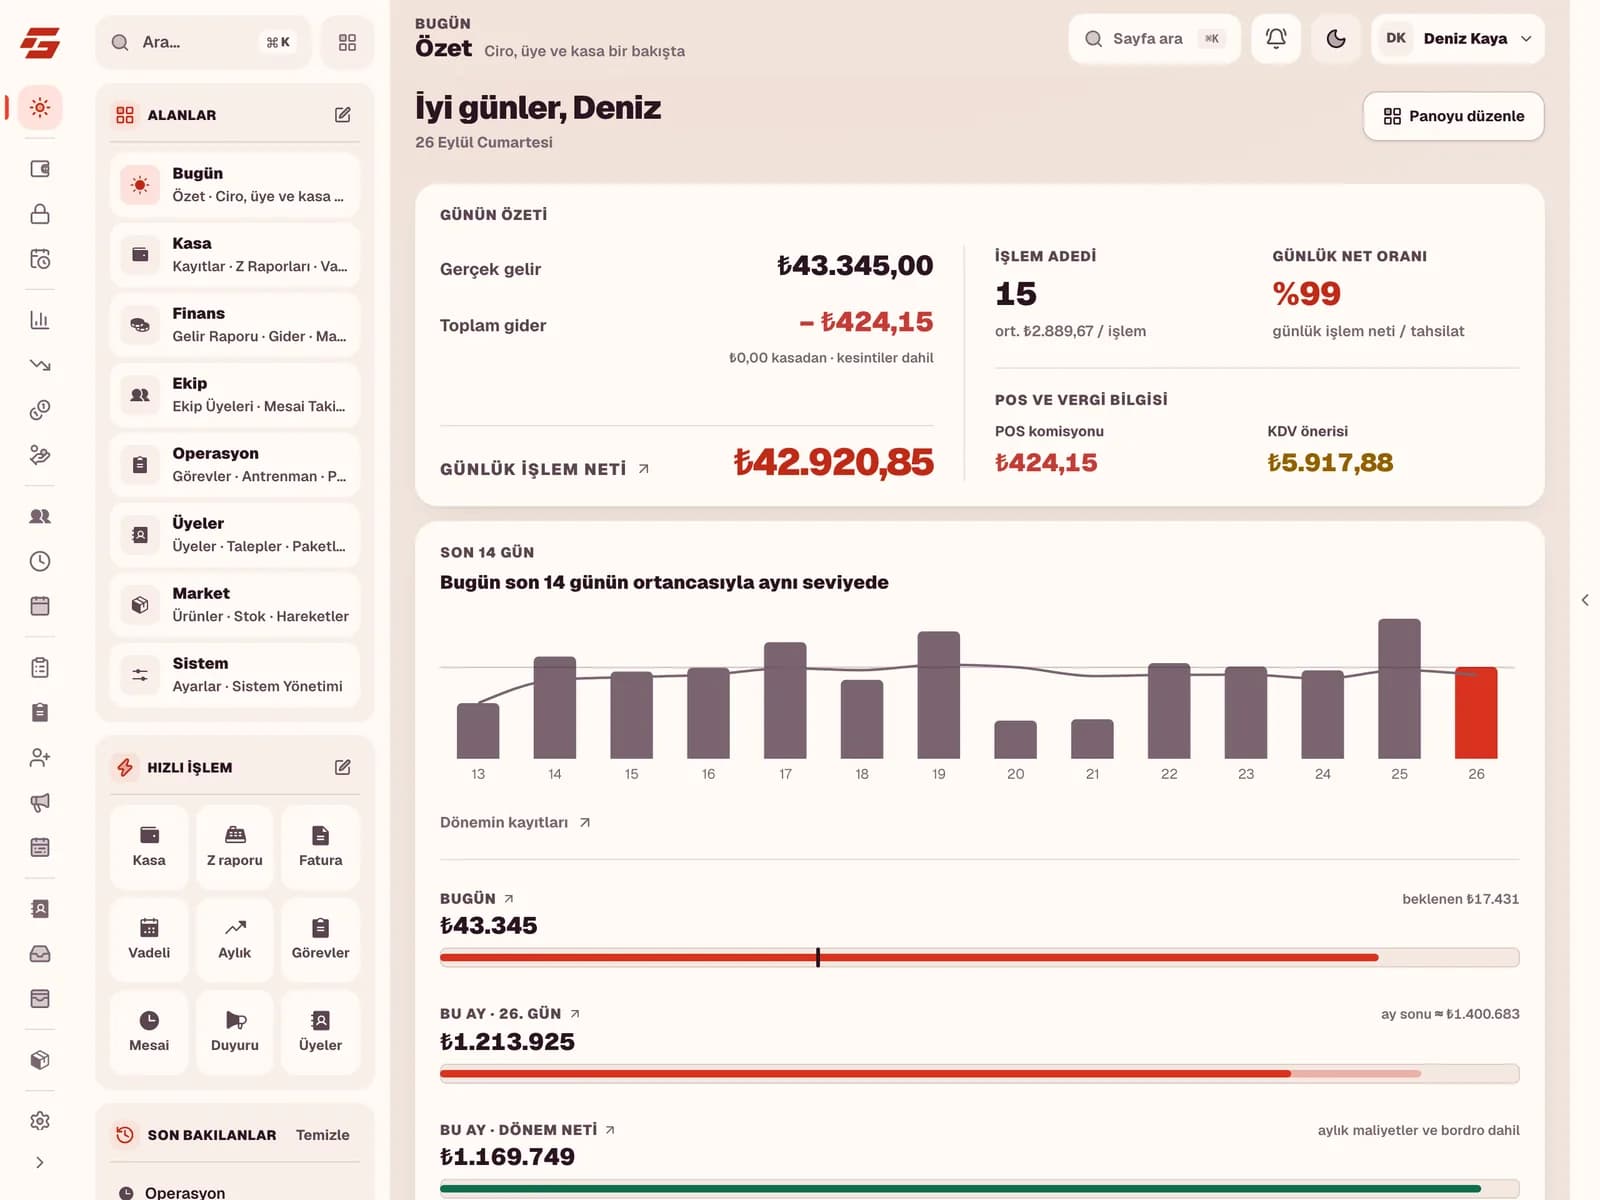Click the chart bar for day 19
Image resolution: width=1600 pixels, height=1200 pixels.
(938, 695)
